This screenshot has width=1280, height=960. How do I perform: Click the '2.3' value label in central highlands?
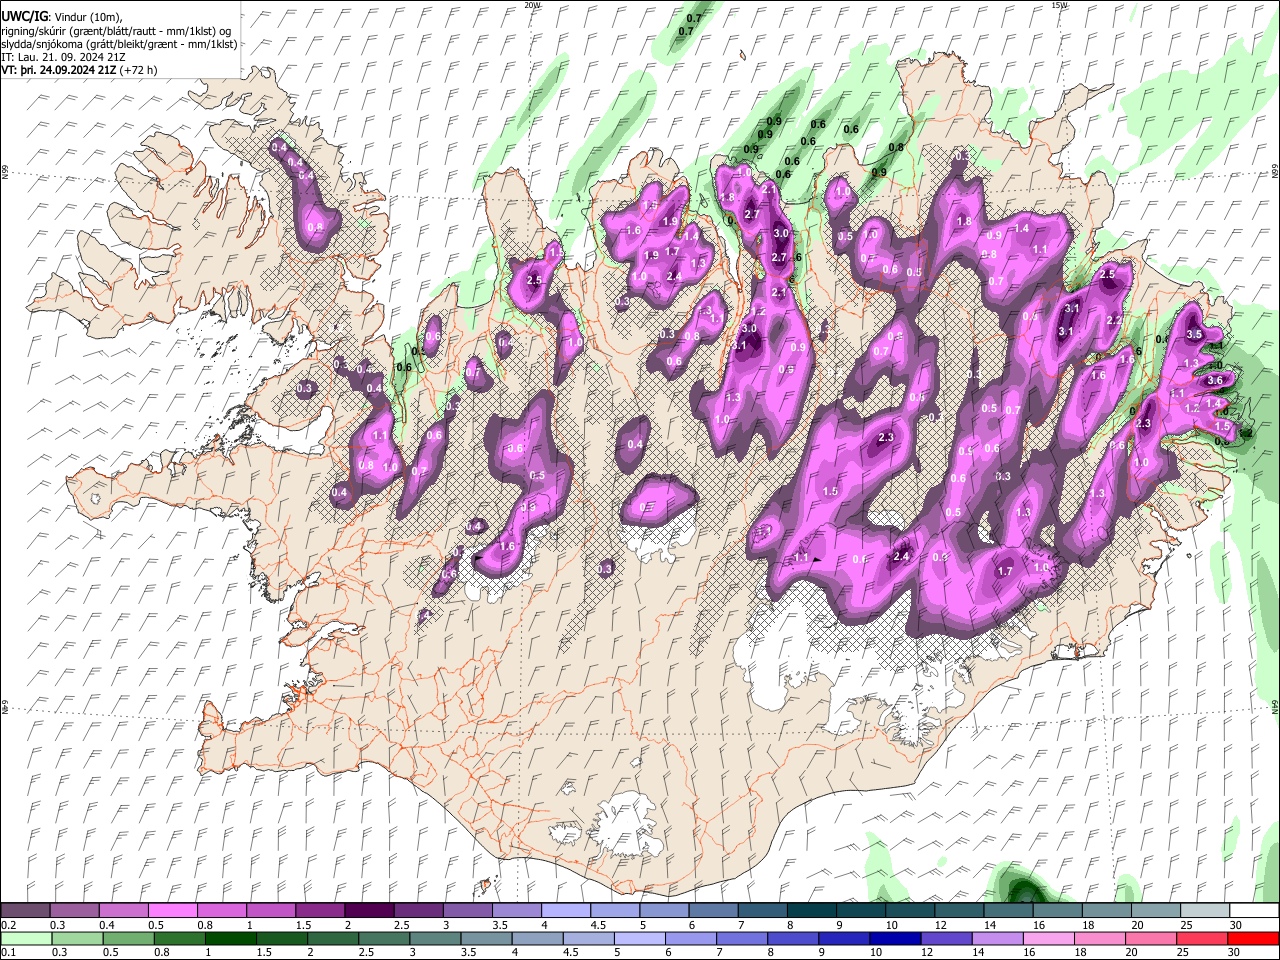tap(885, 438)
